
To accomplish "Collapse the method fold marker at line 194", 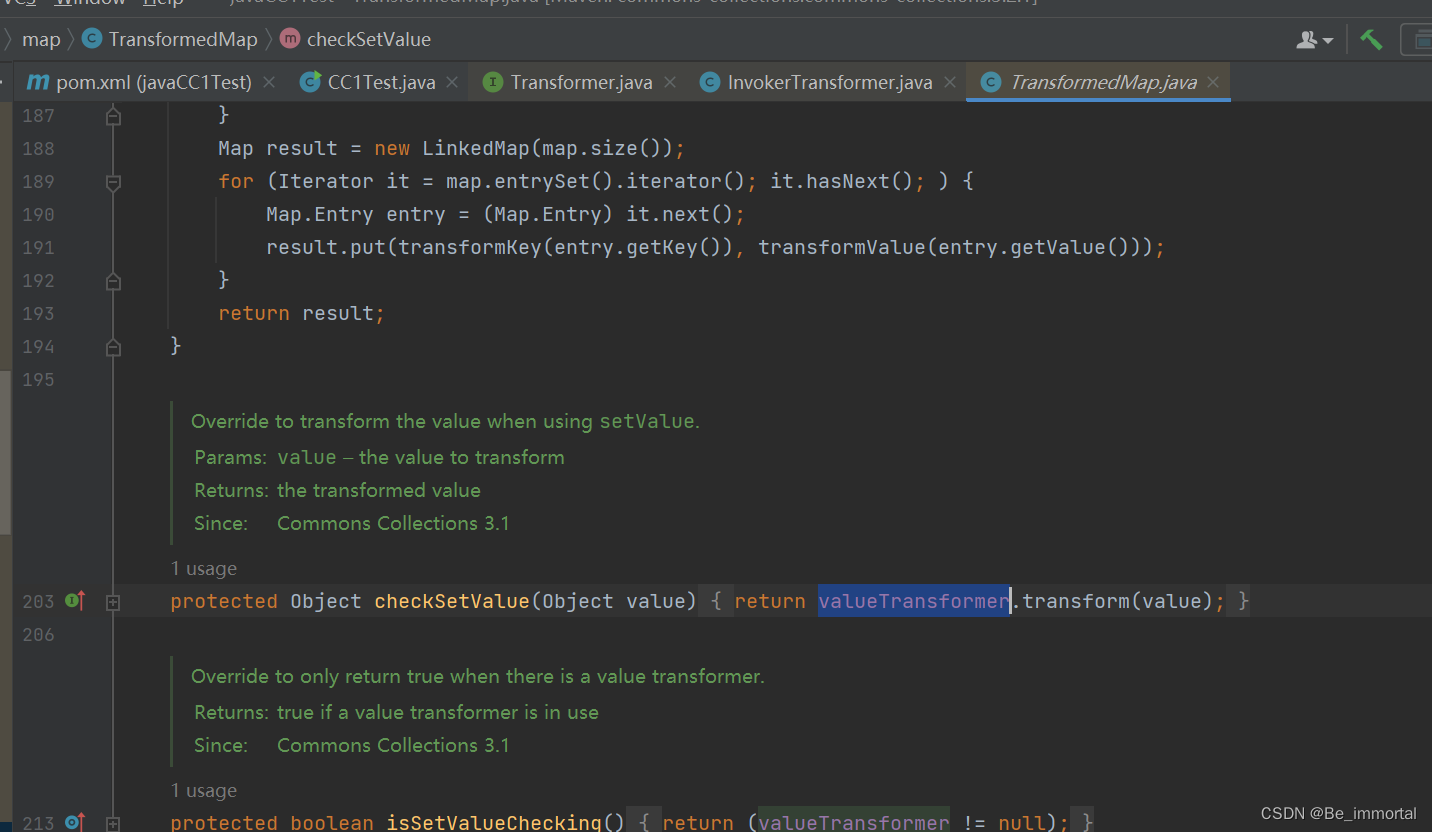I will [113, 347].
